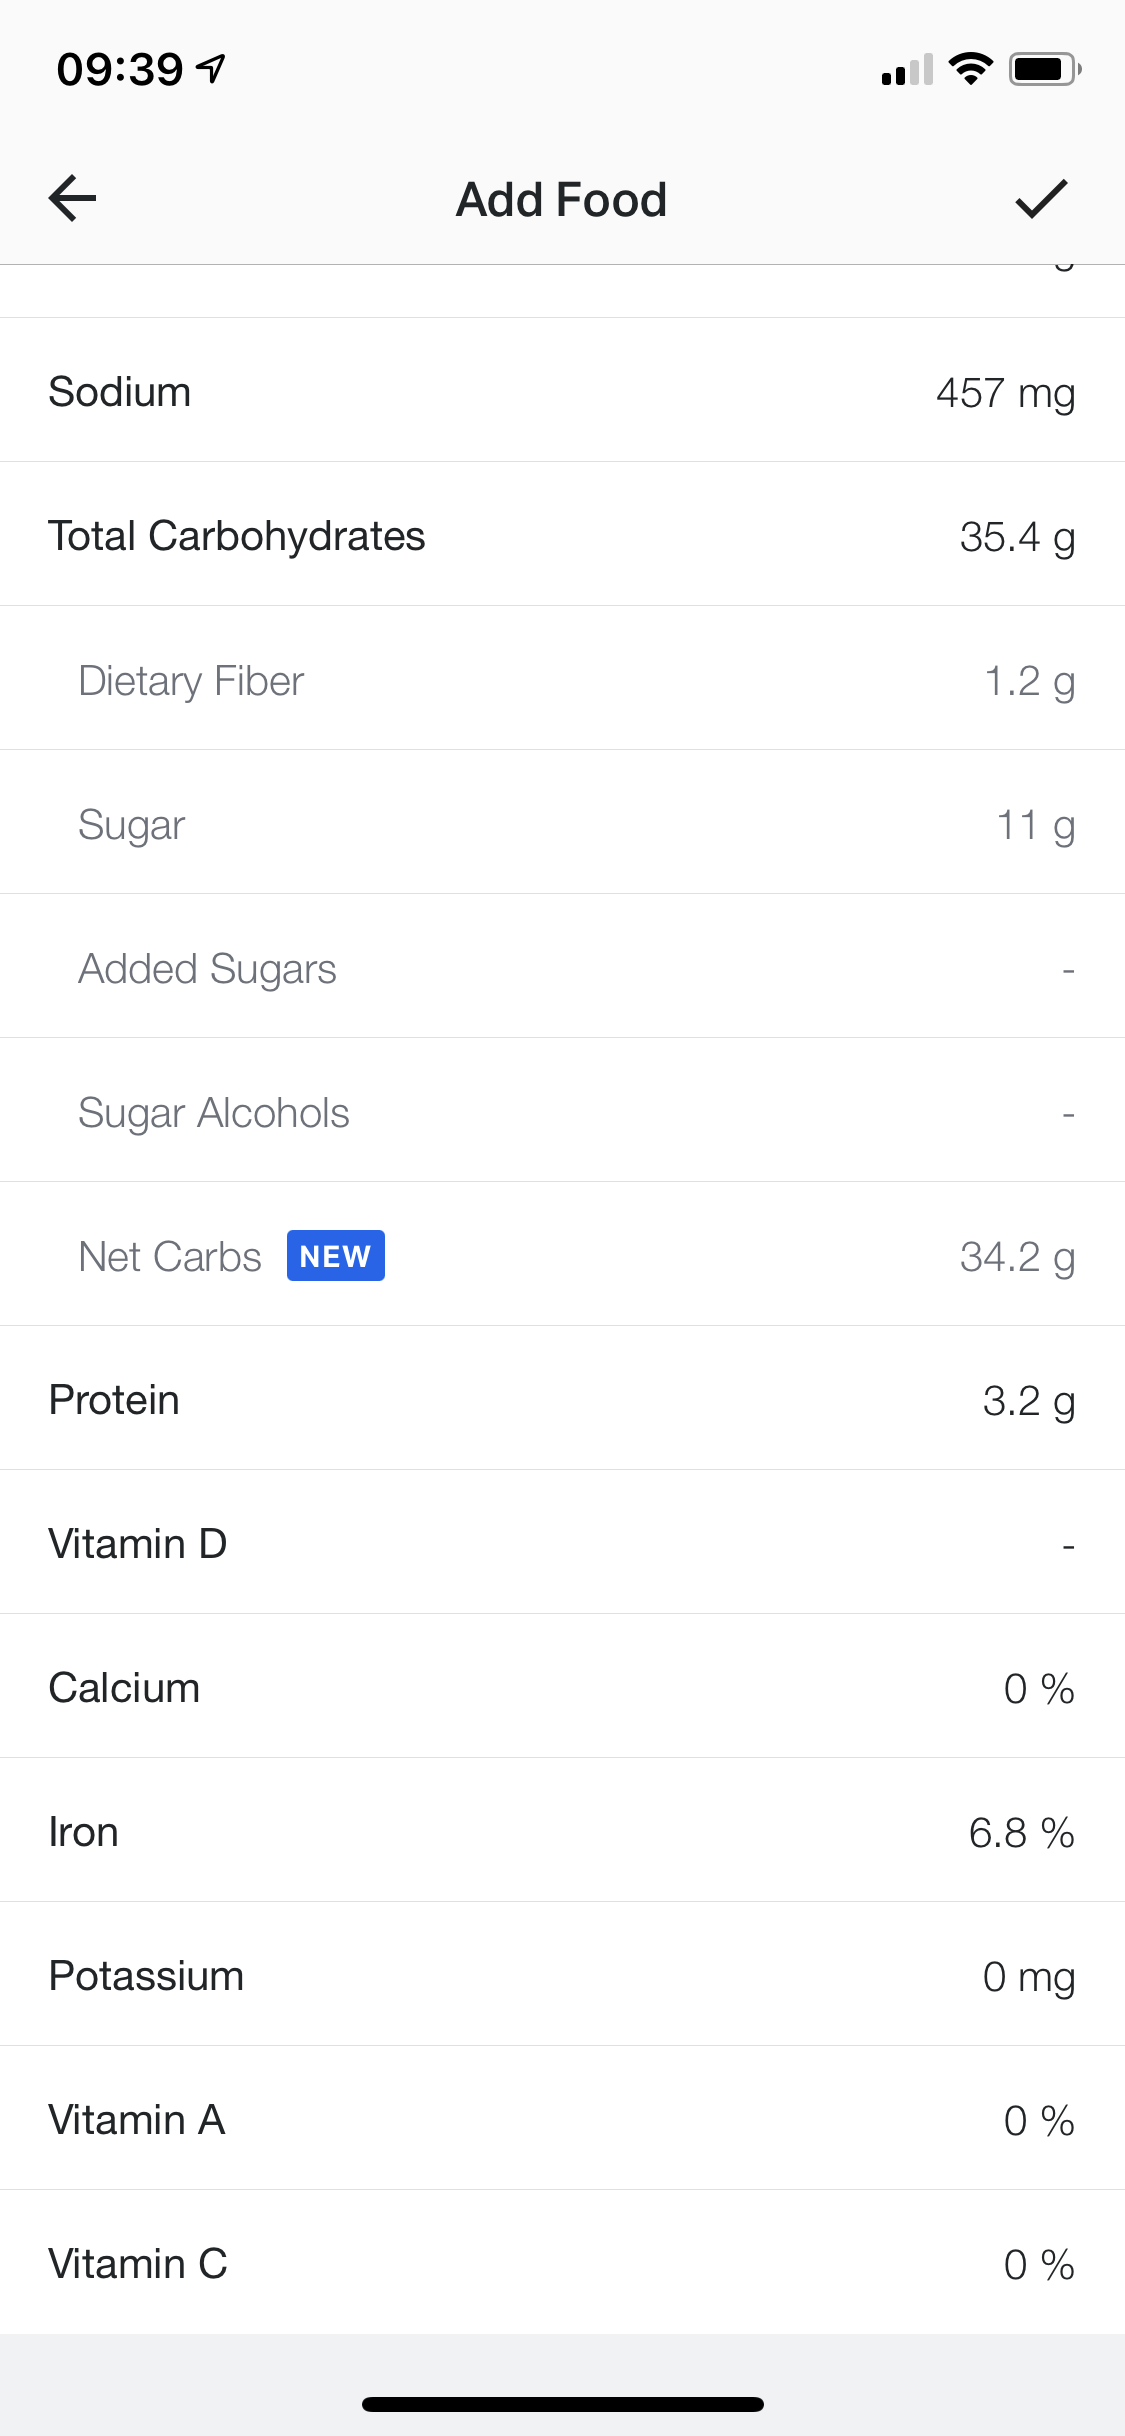Edit the Sugar value 11 g
The width and height of the screenshot is (1125, 2436).
[1035, 825]
